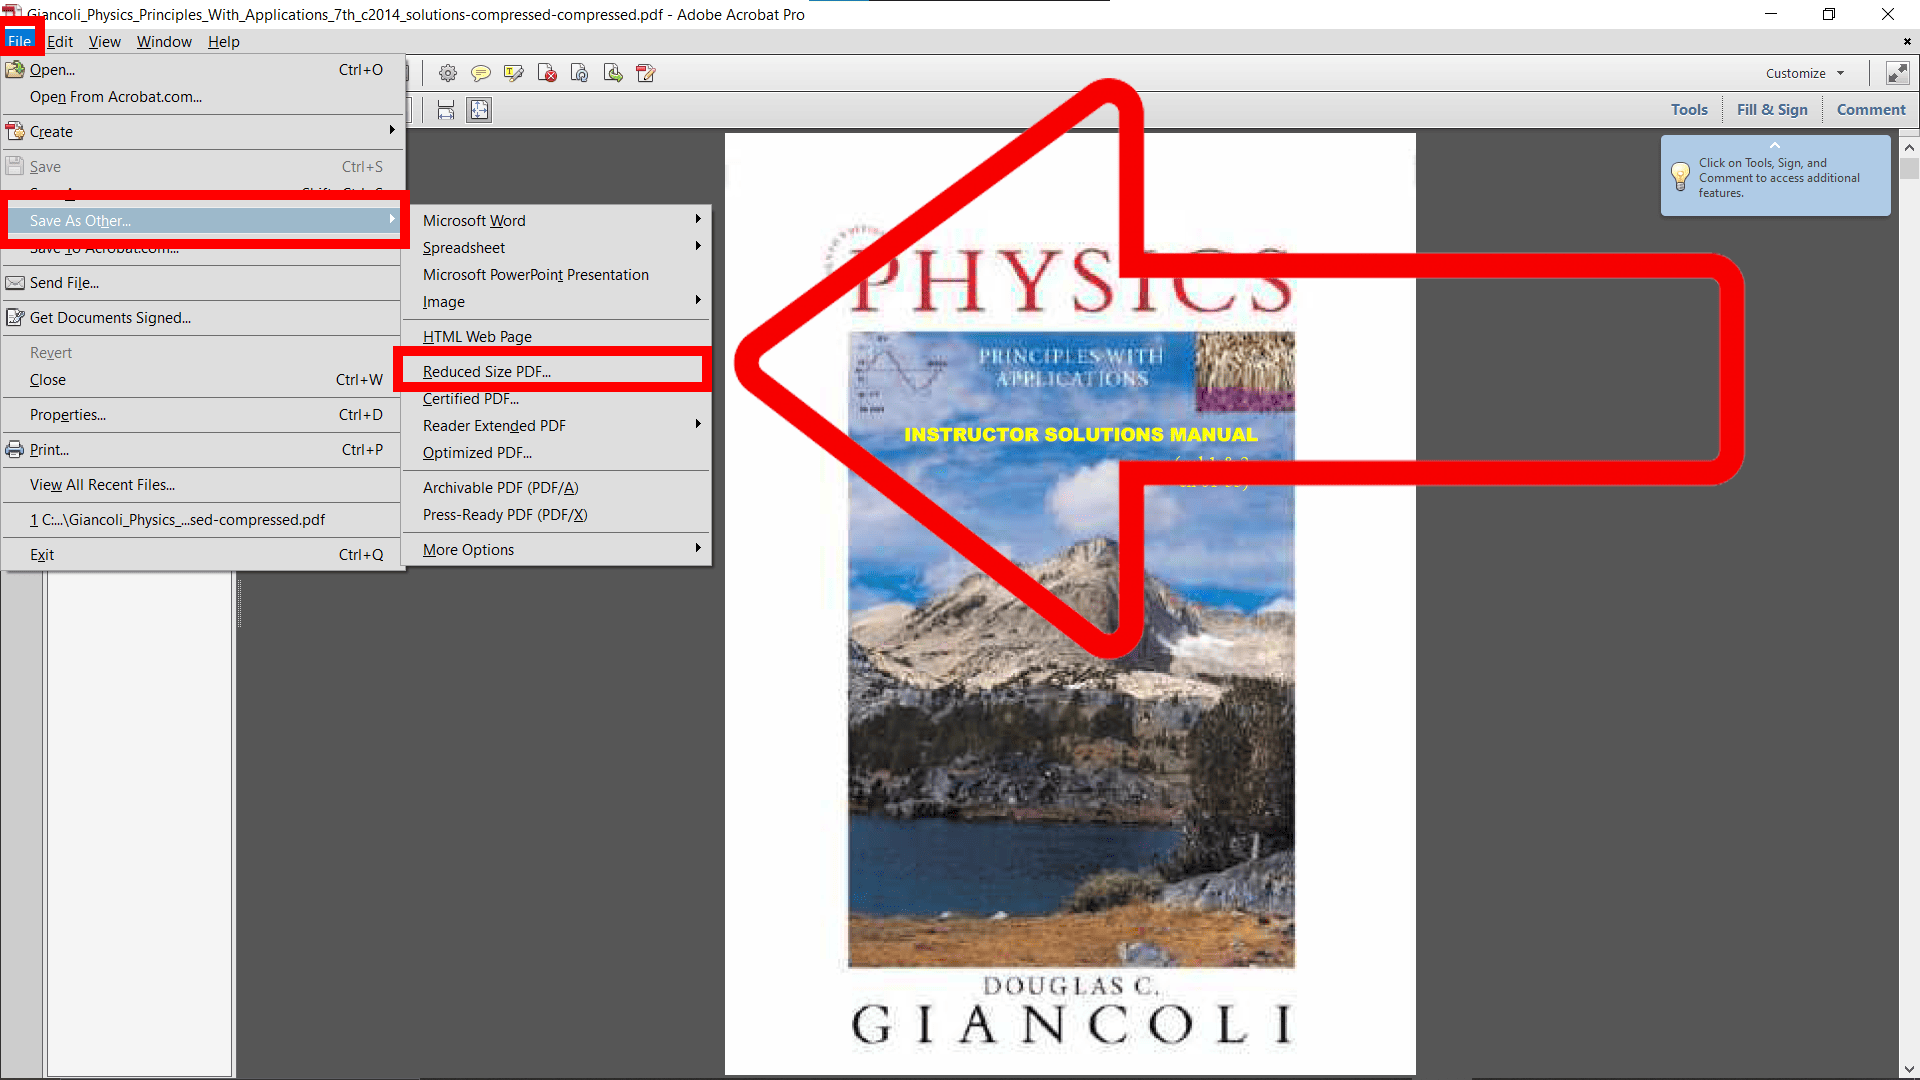The width and height of the screenshot is (1920, 1080).
Task: Open the Window menu
Action: [x=164, y=42]
